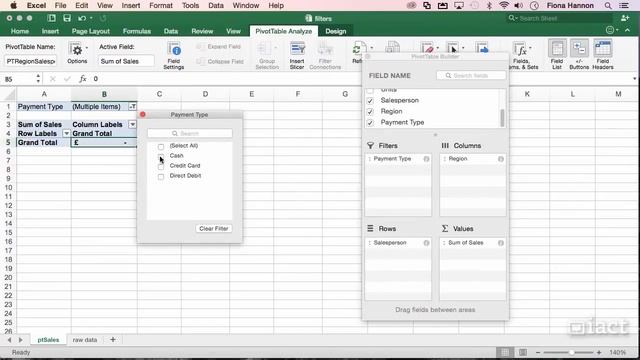640x360 pixels.
Task: Click the Undo arrow icon
Action: tap(82, 18)
